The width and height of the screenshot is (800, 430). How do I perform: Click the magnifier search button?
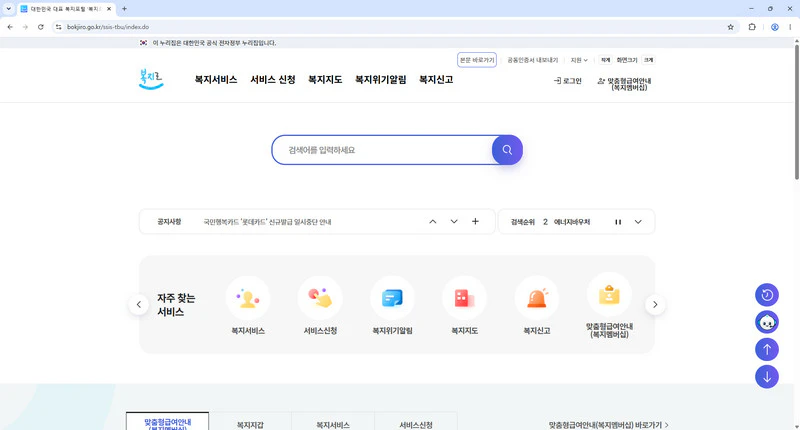coord(507,150)
